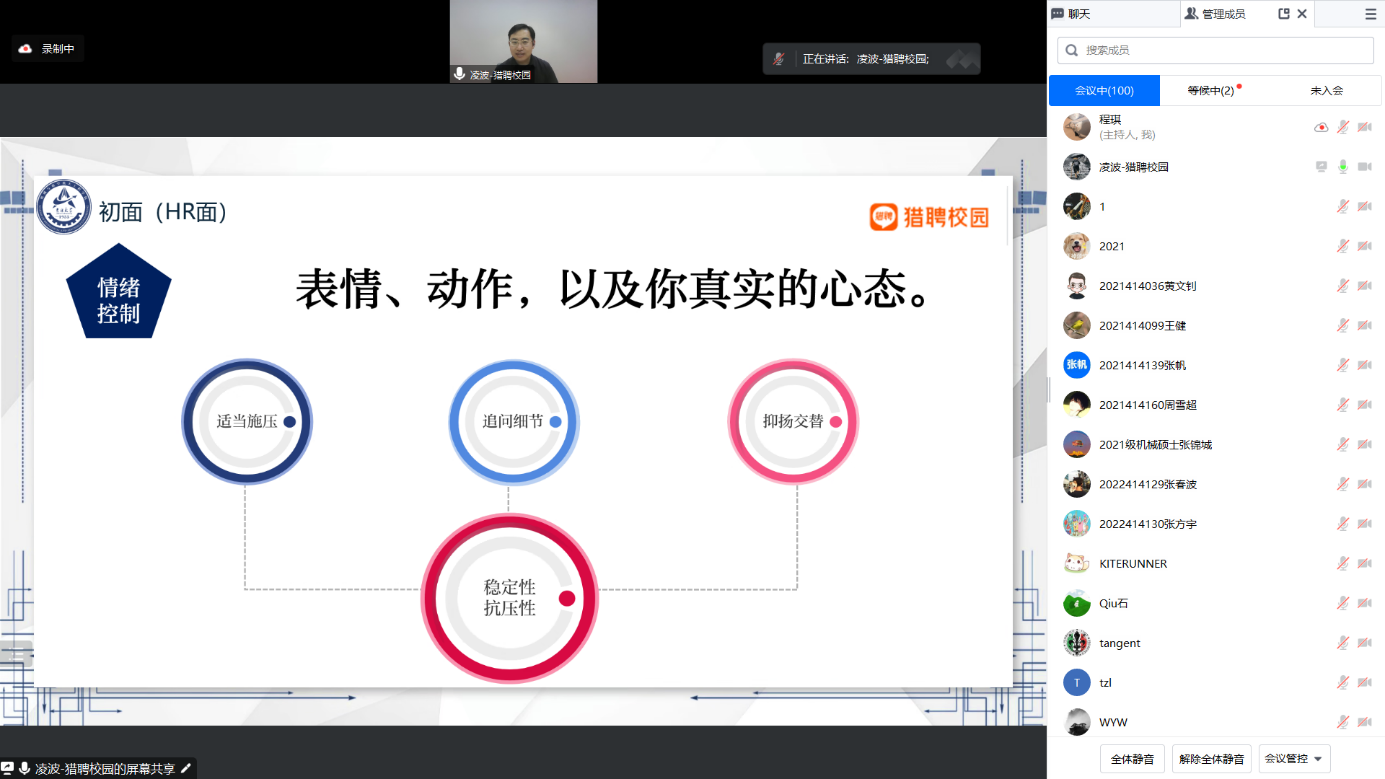Screen dimensions: 1385x779
Task: Click the cloud recording icon beside 程琪
Action: (1321, 127)
